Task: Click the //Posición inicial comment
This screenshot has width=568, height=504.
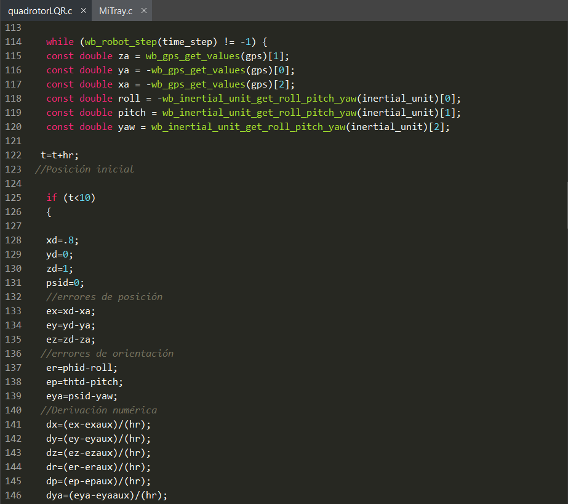Action: (84, 169)
